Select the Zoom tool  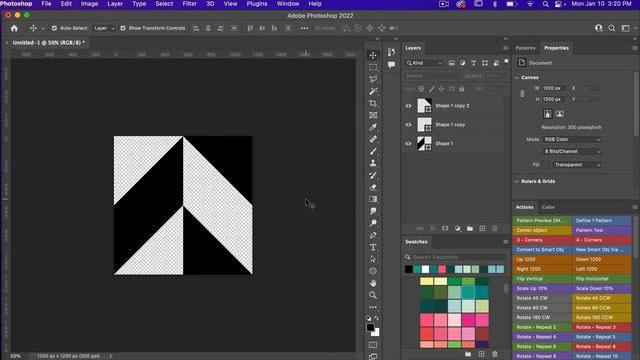tap(373, 295)
